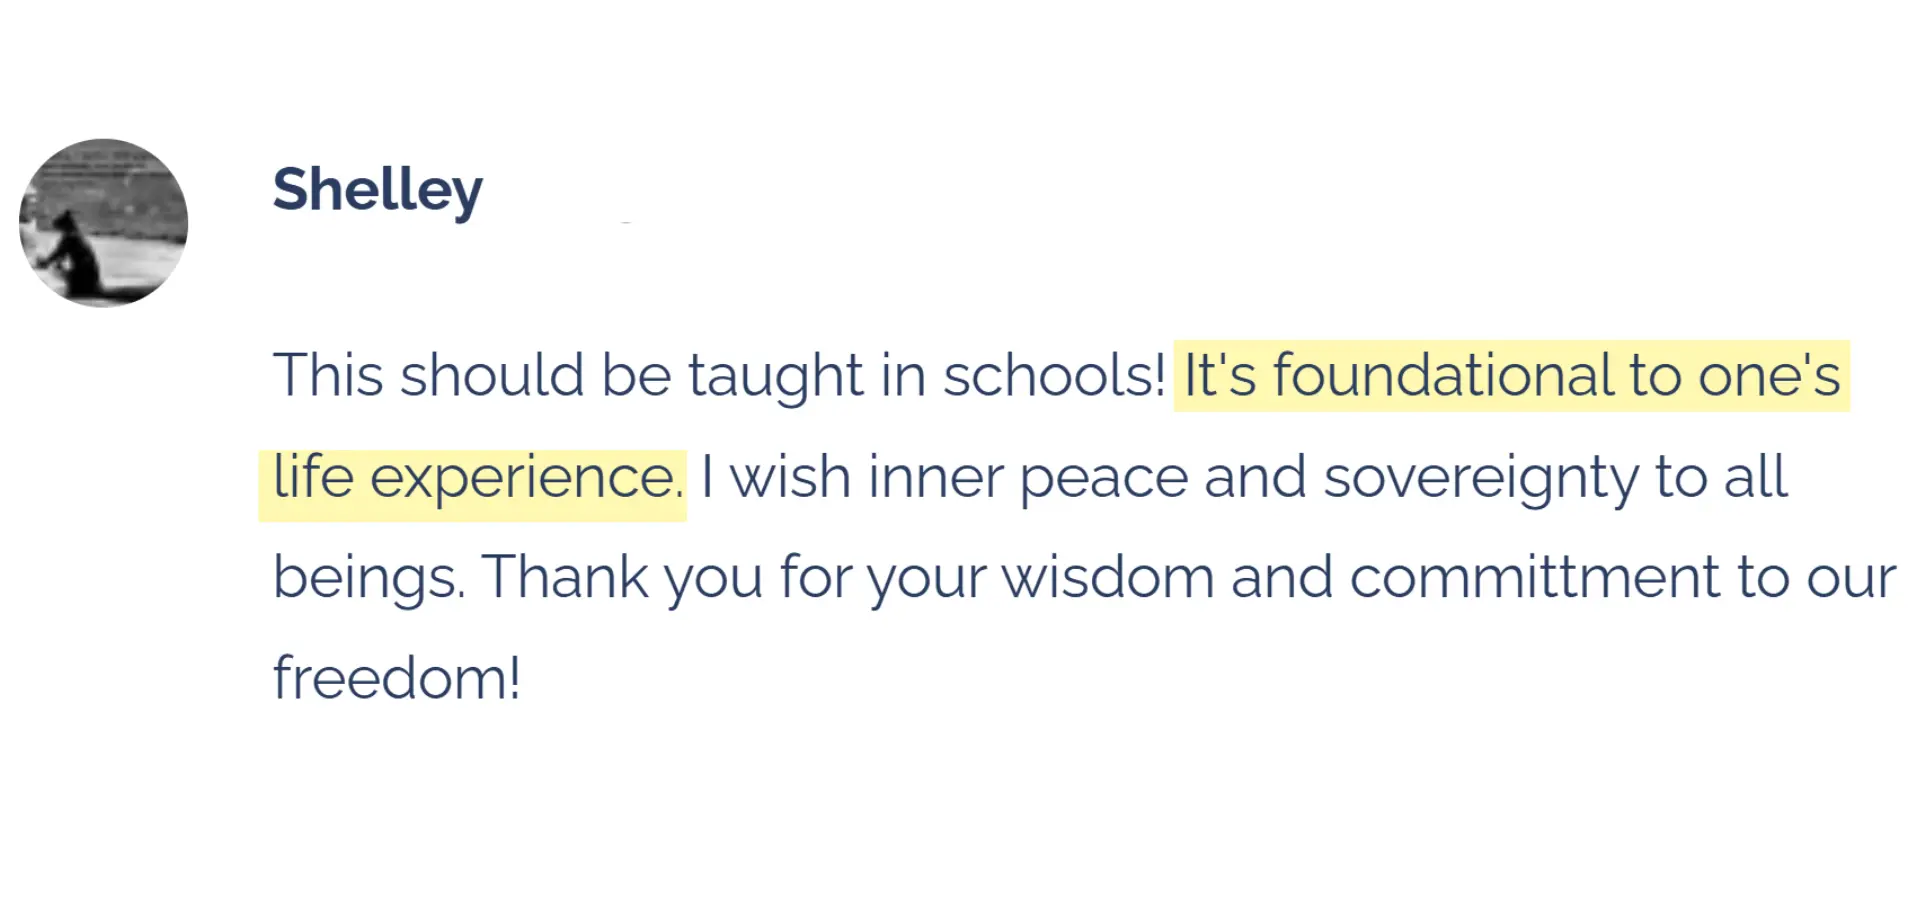Image resolution: width=1920 pixels, height=900 pixels.
Task: Click the word "schools!"
Action: [1054, 376]
